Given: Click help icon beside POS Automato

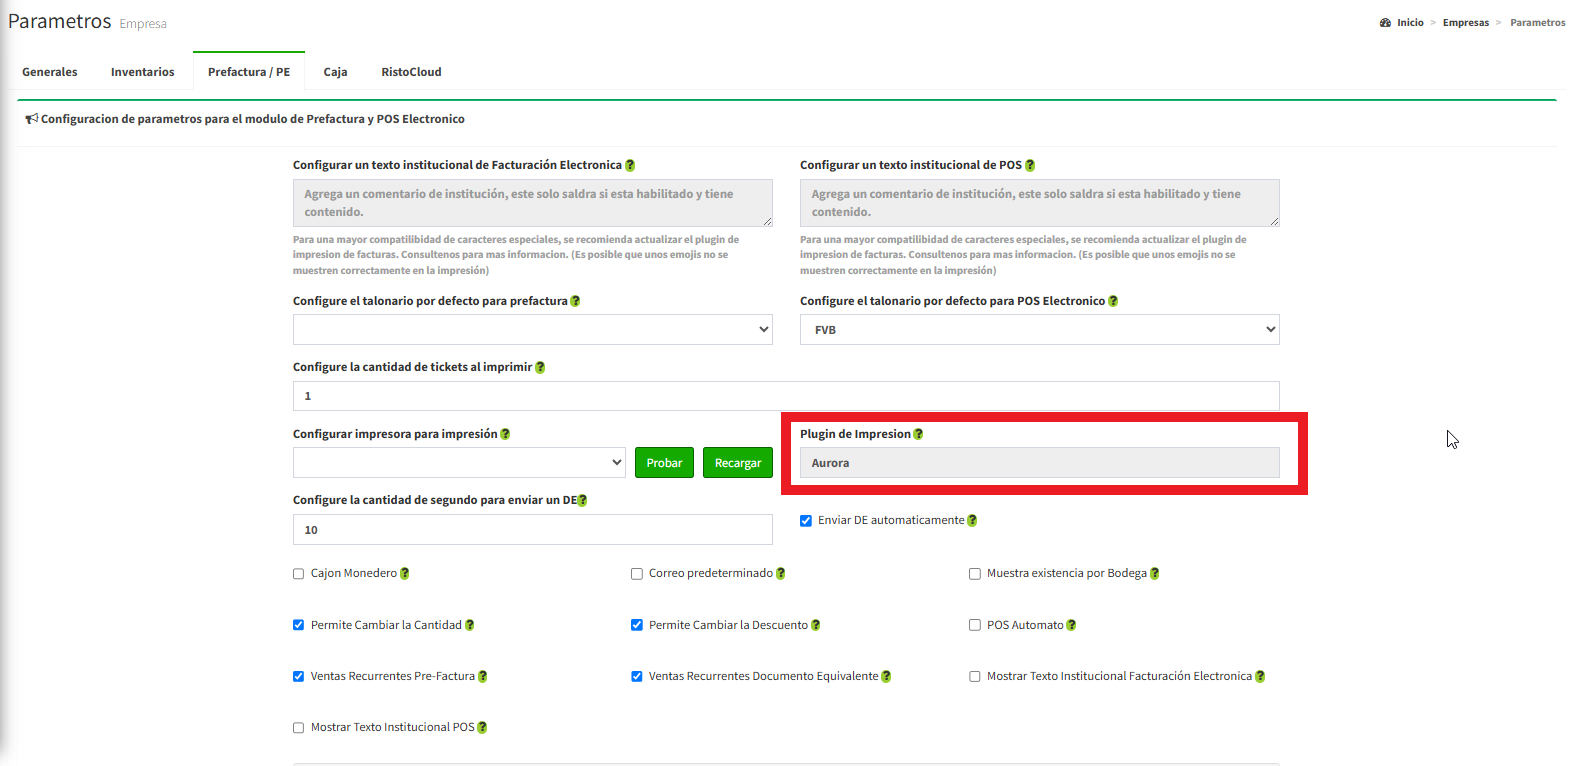Looking at the screenshot, I should 1071,625.
